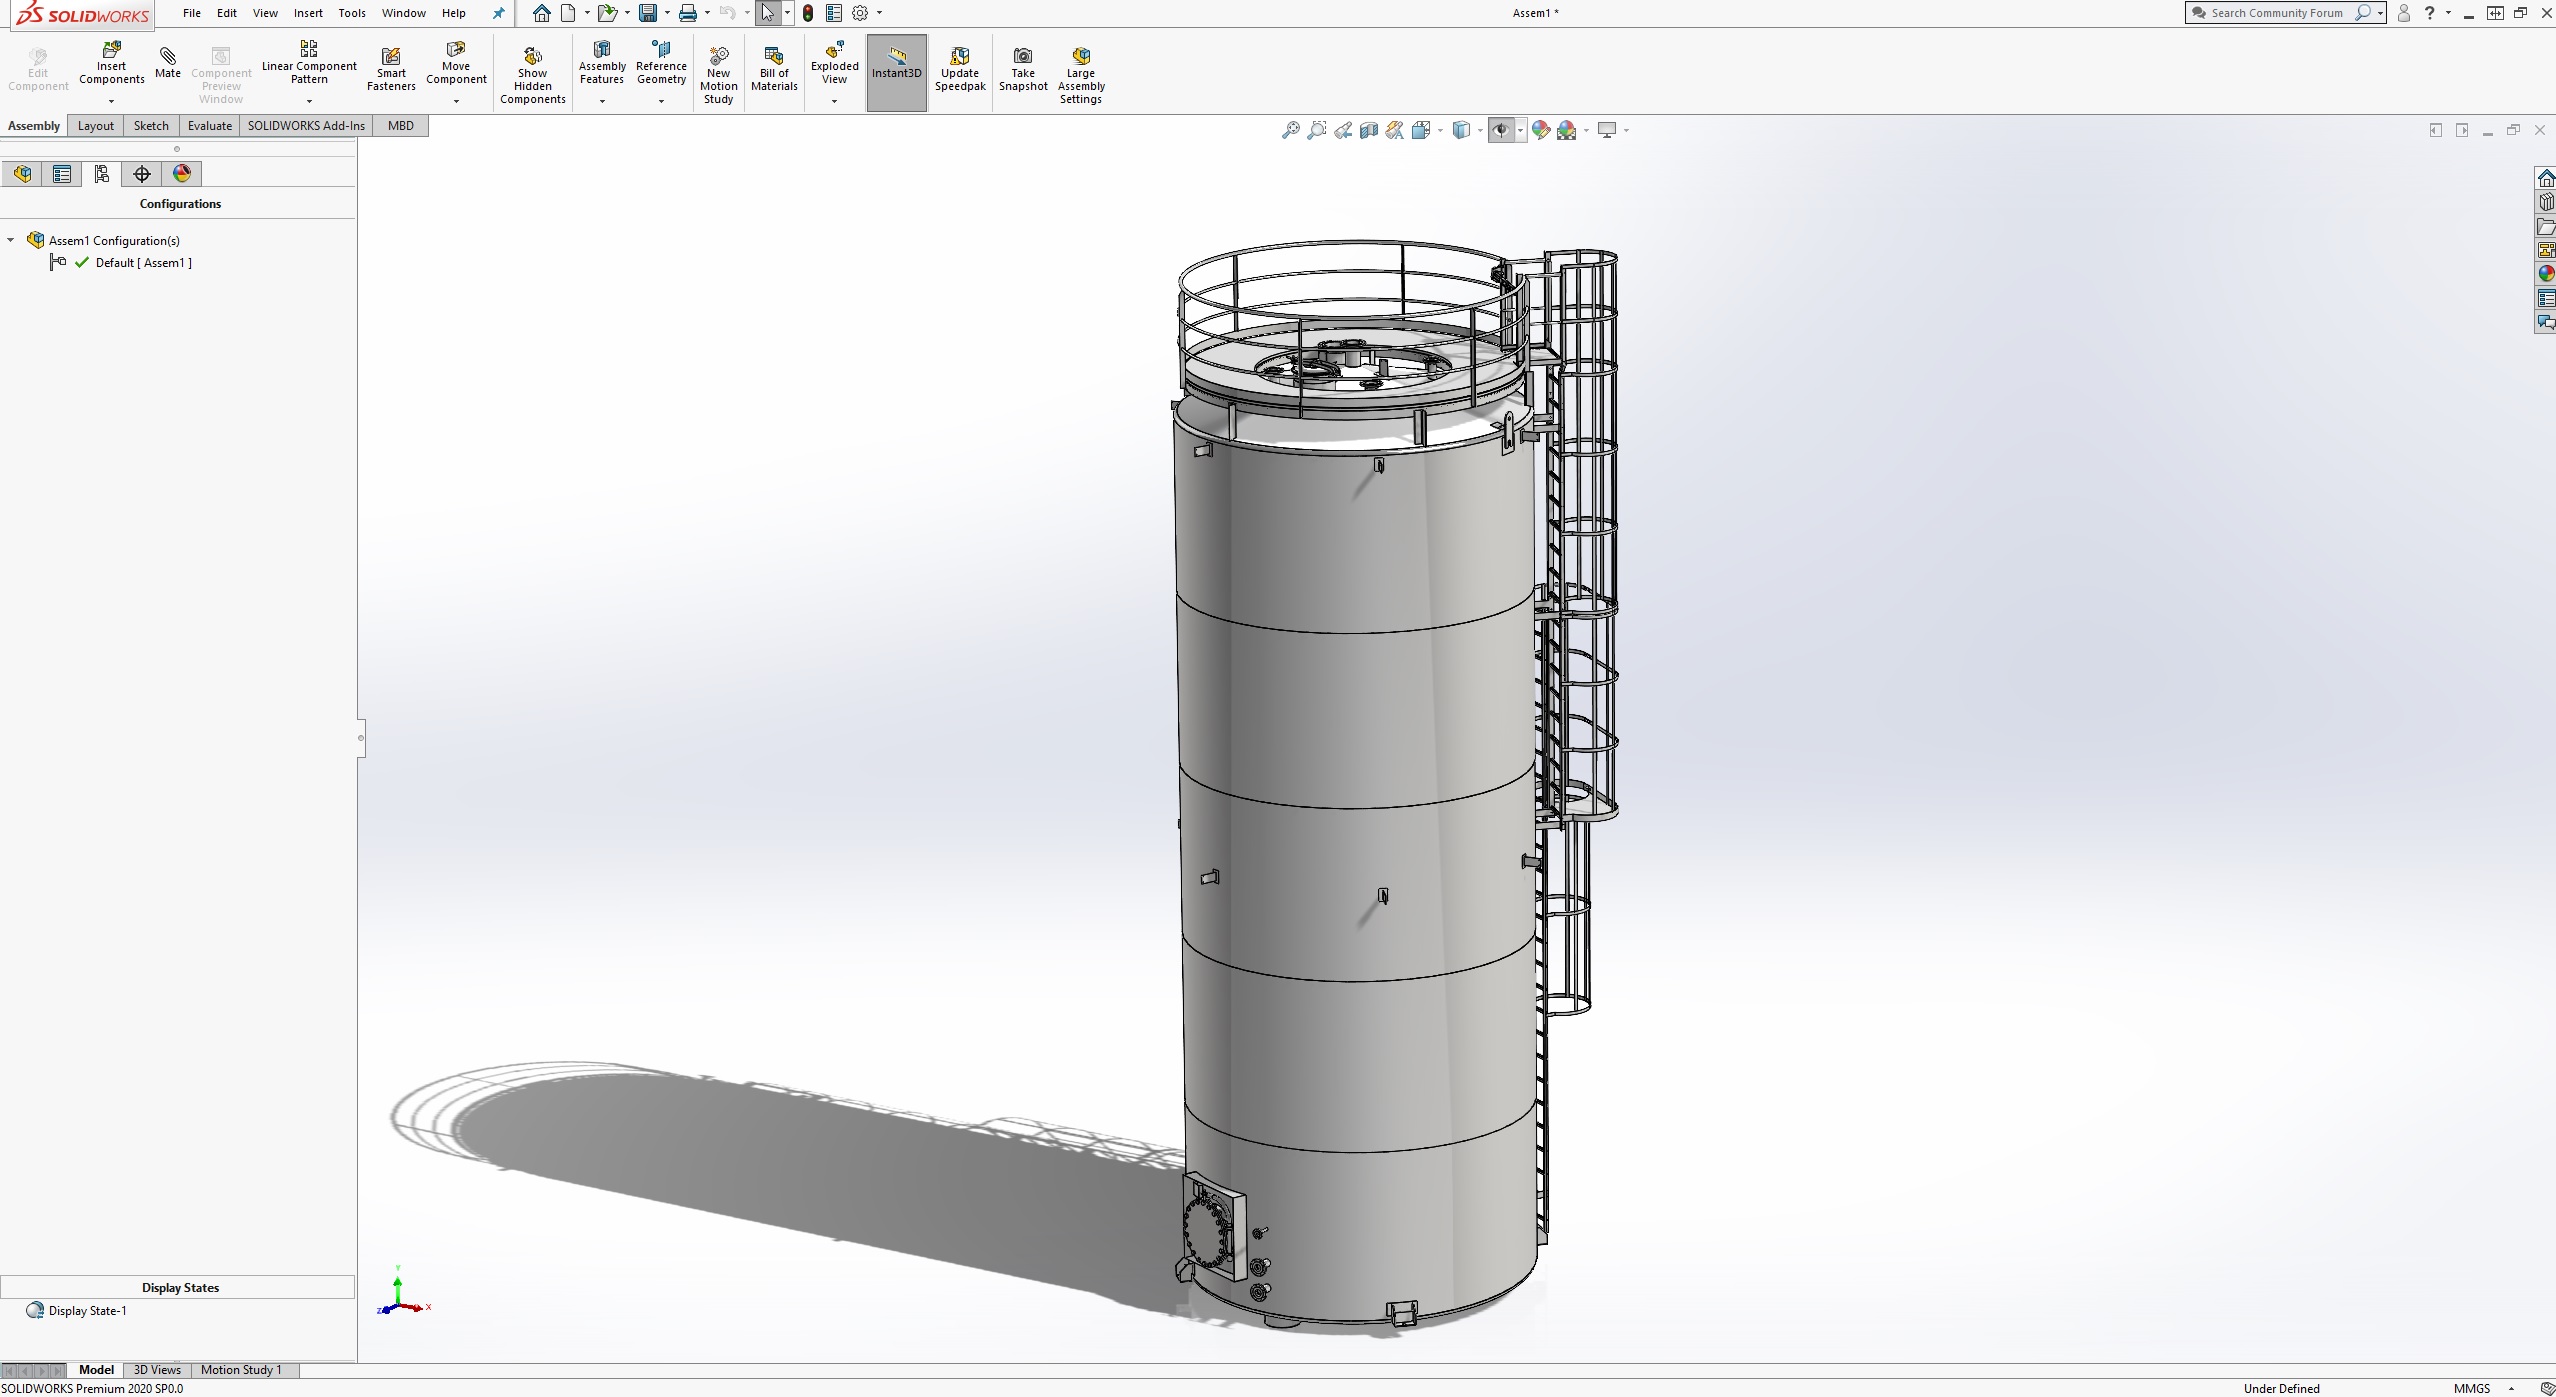The width and height of the screenshot is (2556, 1397).
Task: Open View Settings monitor dropdown arrow
Action: [x=1627, y=130]
